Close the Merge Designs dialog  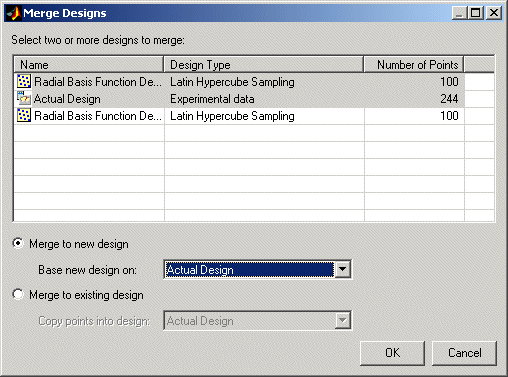(494, 13)
